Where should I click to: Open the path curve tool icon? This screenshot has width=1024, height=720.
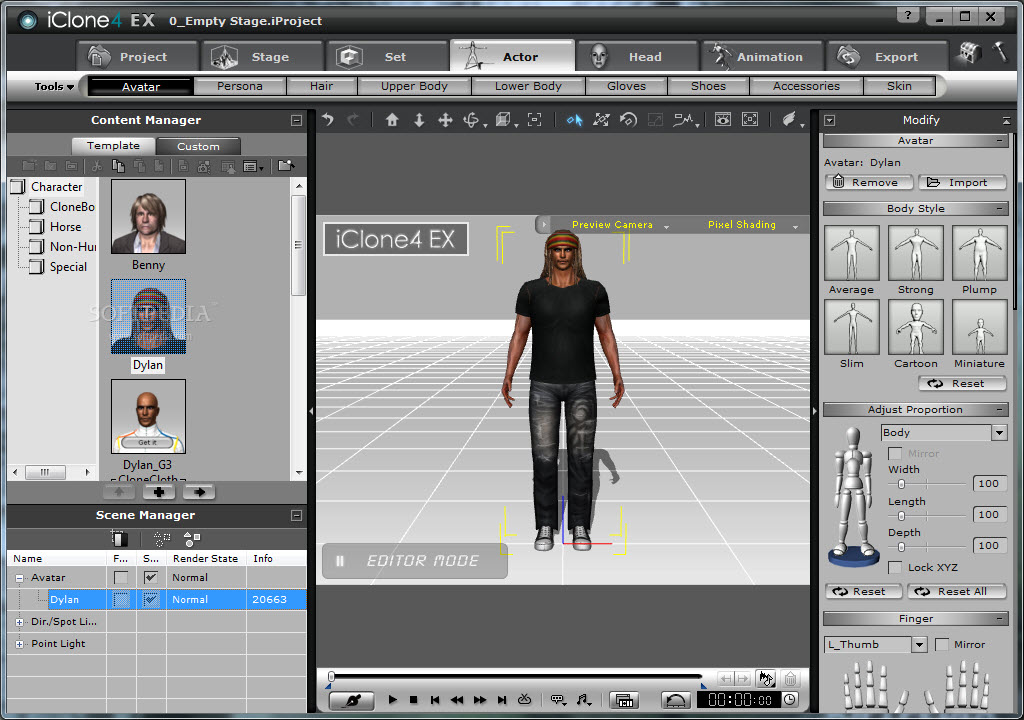684,120
